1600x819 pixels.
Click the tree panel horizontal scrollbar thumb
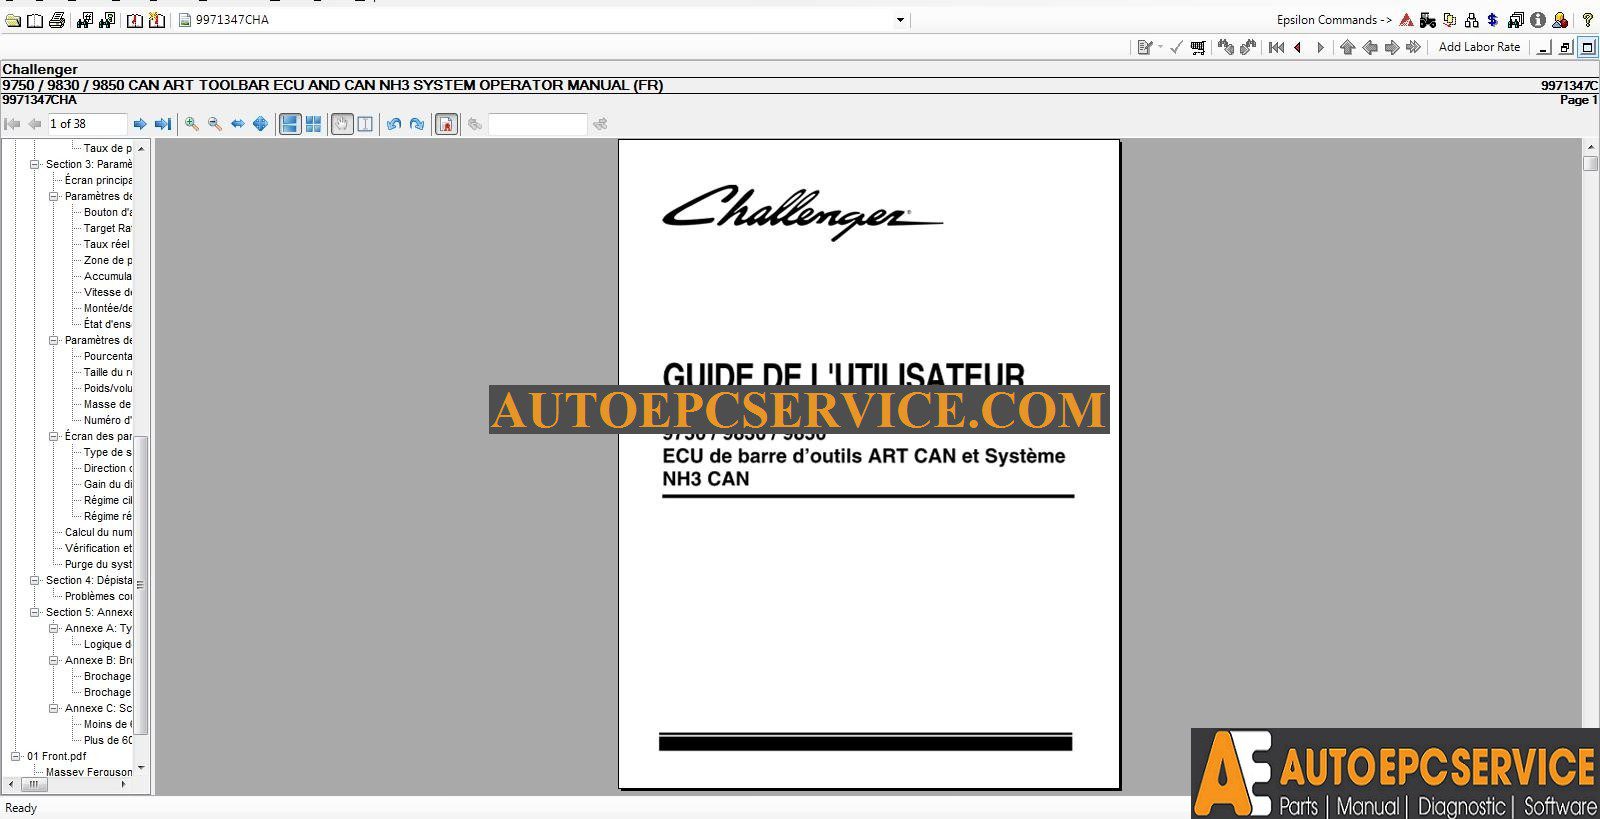(33, 785)
